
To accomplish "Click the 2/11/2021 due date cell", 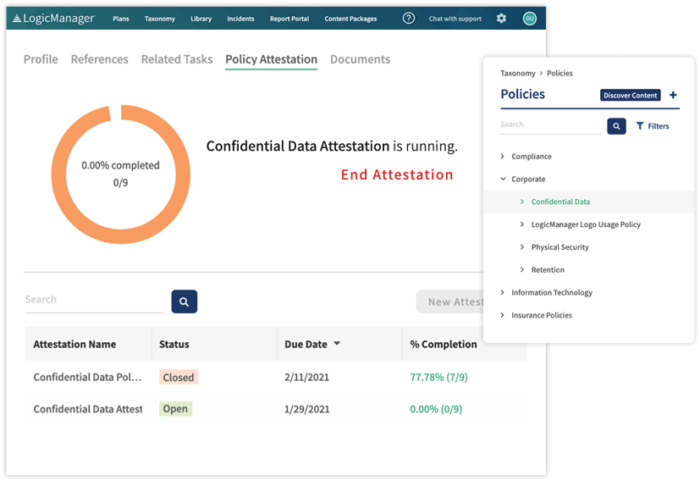I will pyautogui.click(x=307, y=377).
